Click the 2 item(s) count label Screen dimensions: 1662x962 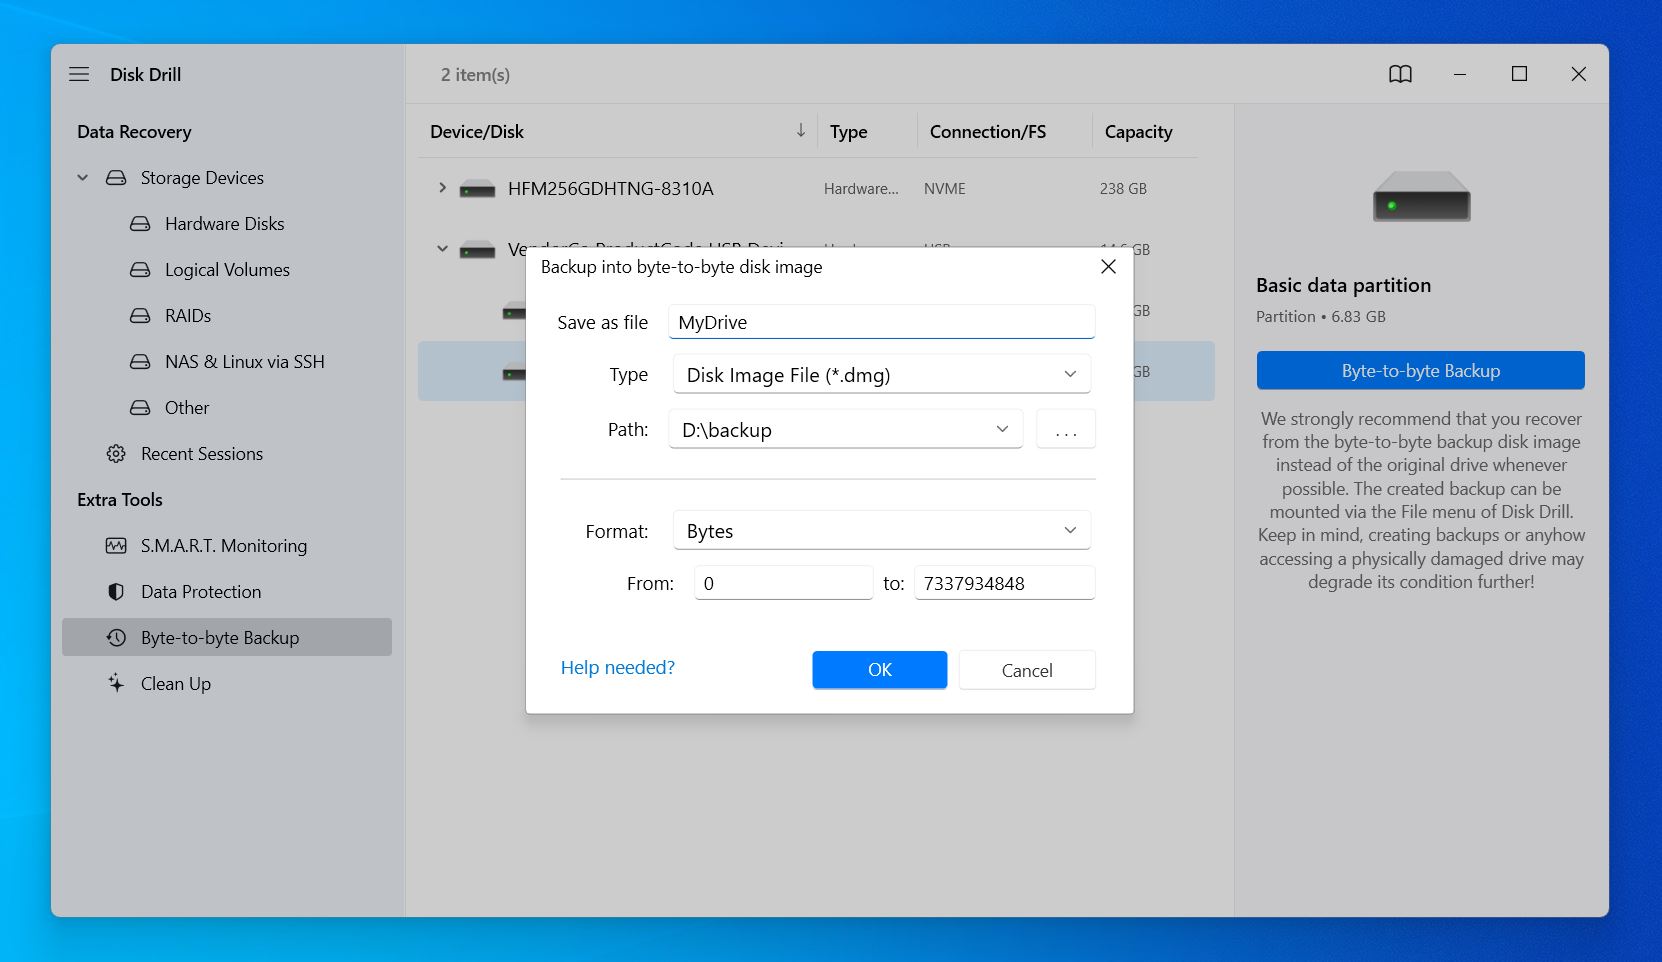[475, 75]
